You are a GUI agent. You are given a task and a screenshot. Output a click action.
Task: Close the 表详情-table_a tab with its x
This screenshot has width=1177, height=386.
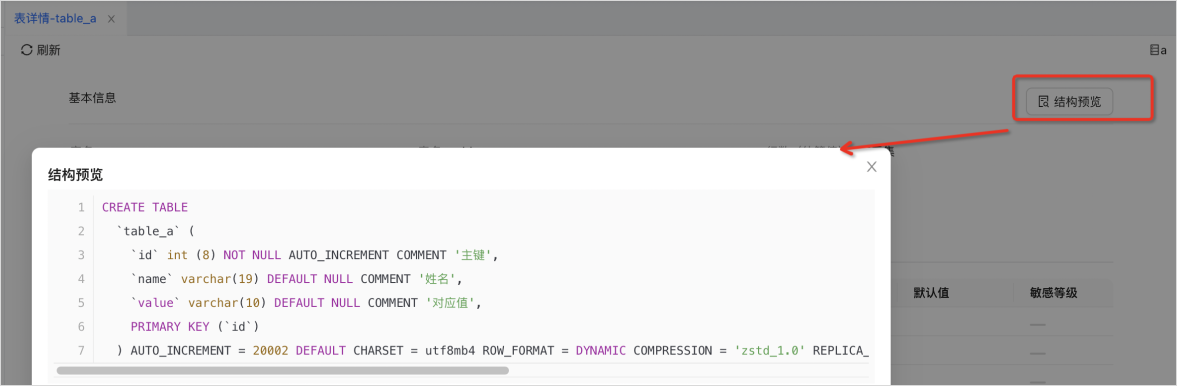111,19
